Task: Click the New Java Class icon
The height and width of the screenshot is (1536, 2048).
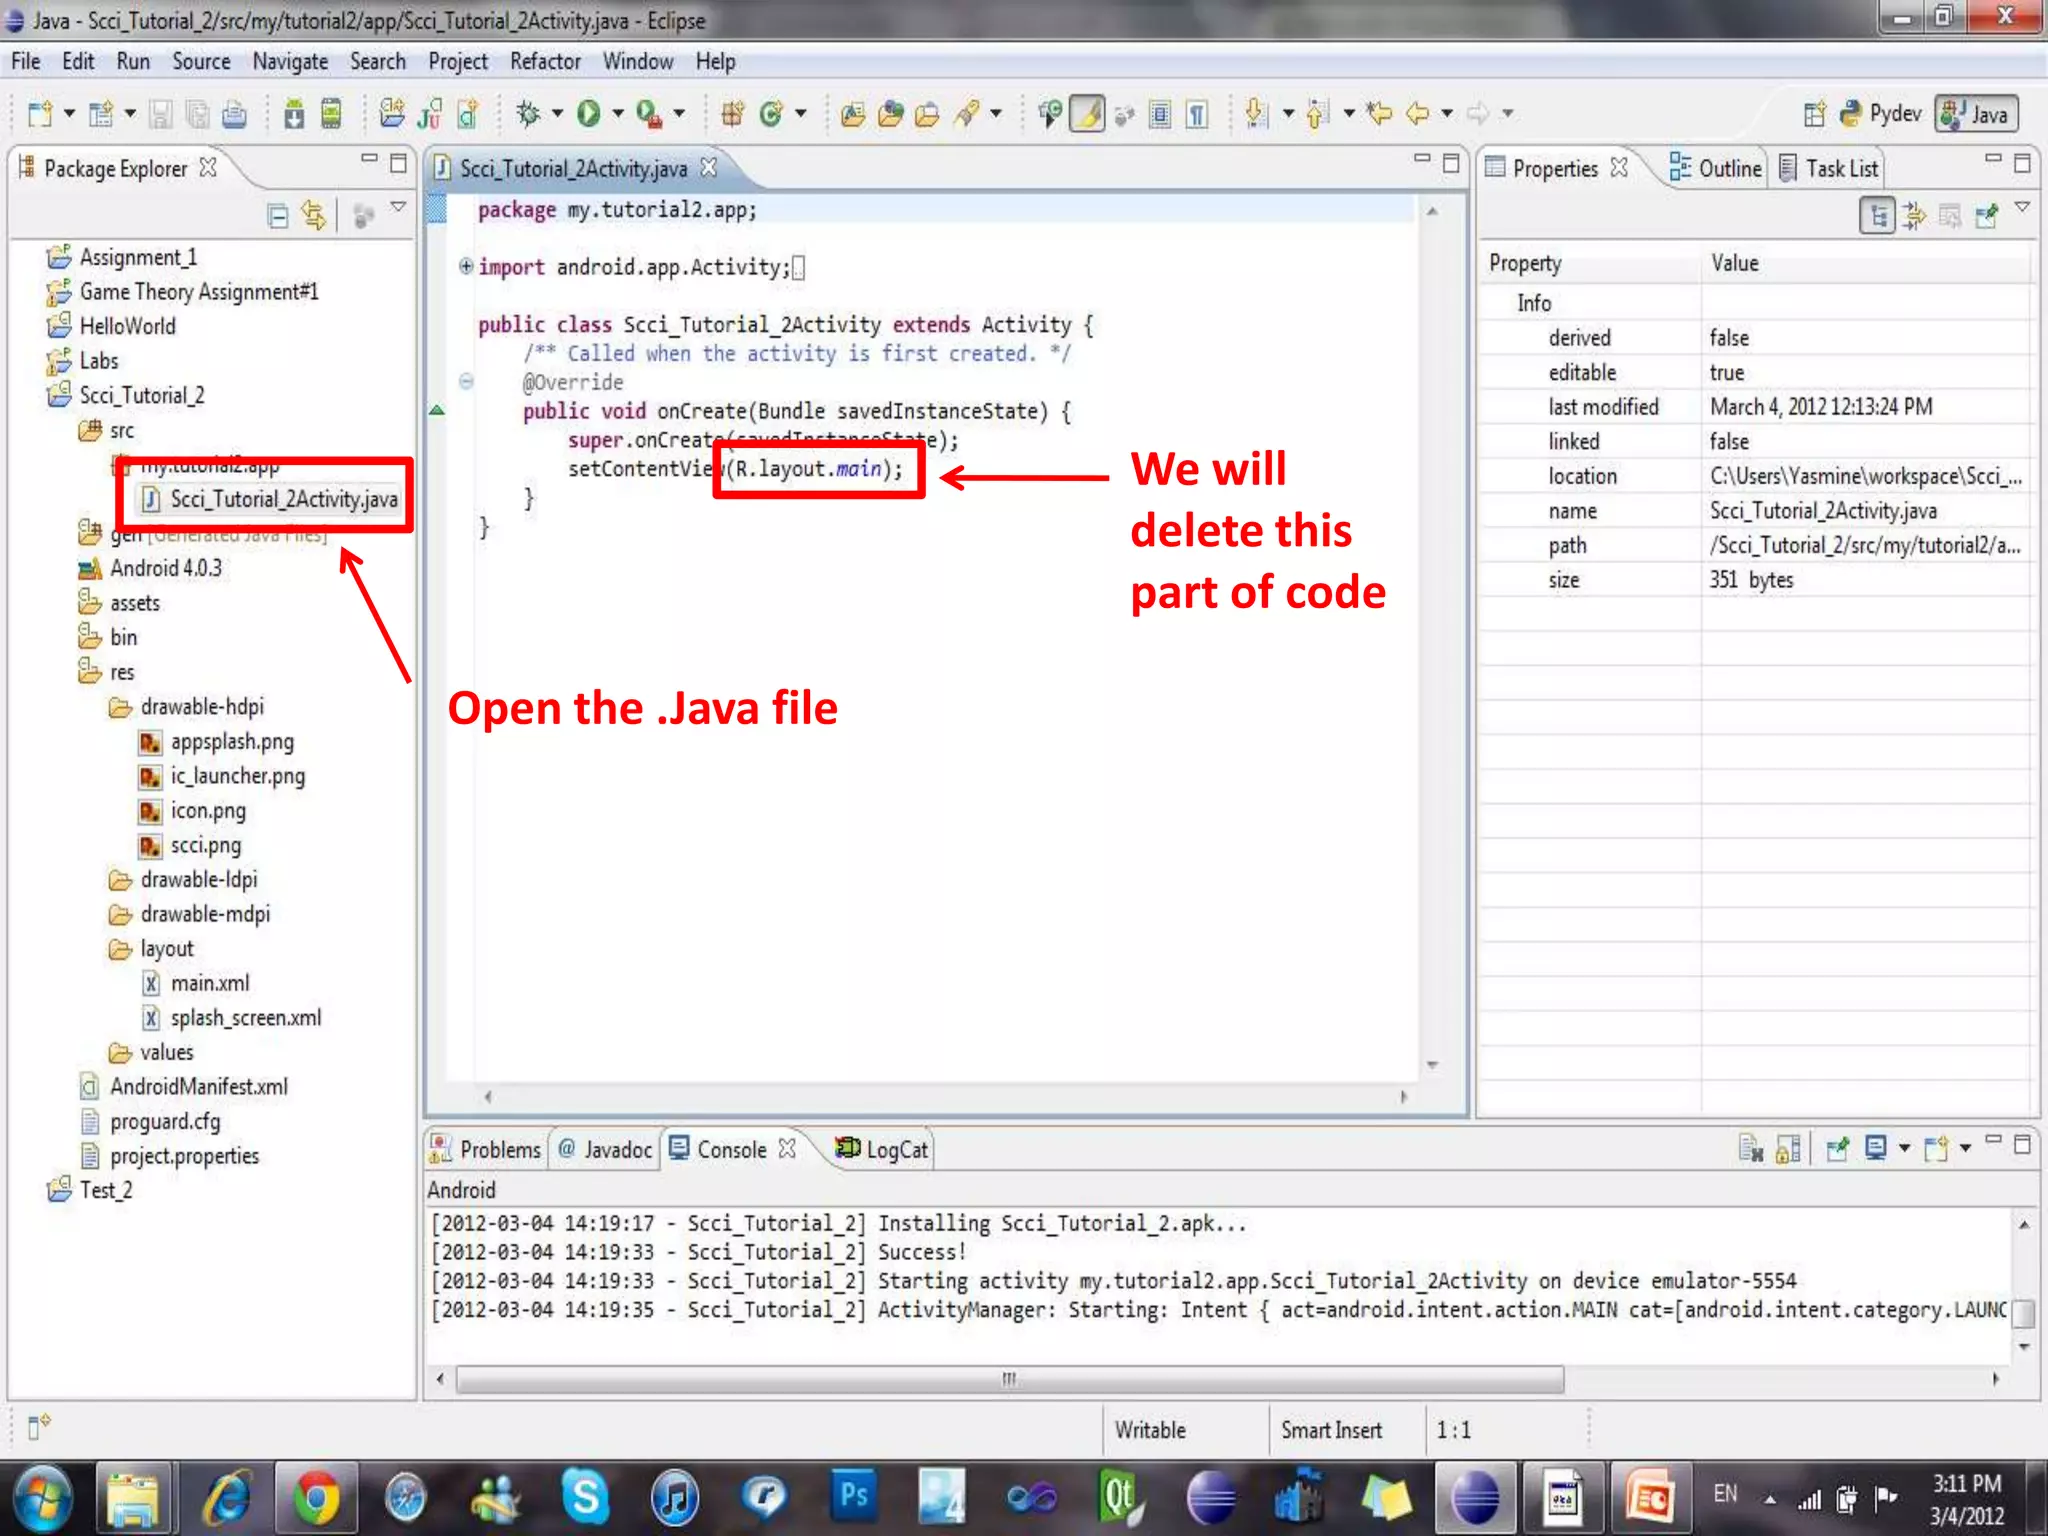Action: (x=770, y=114)
